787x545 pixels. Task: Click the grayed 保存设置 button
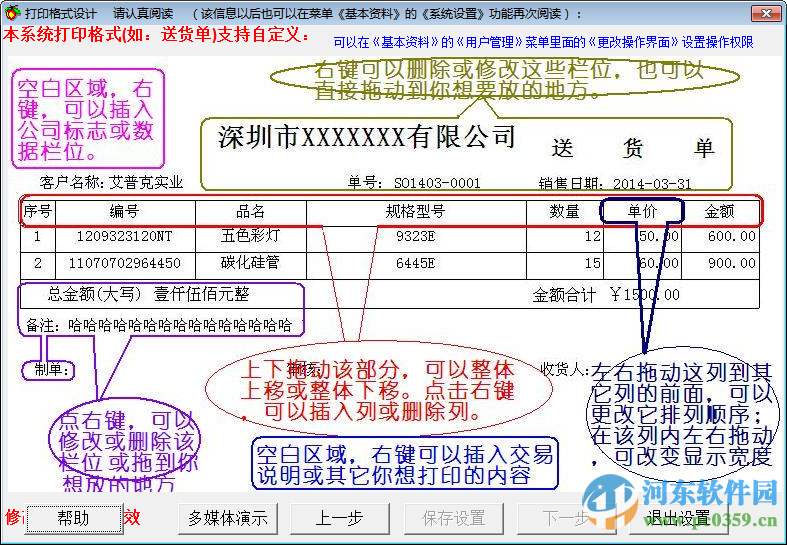[x=453, y=518]
